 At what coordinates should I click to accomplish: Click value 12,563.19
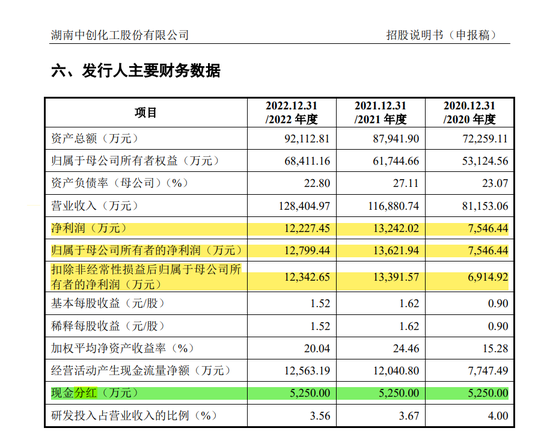tap(307, 371)
